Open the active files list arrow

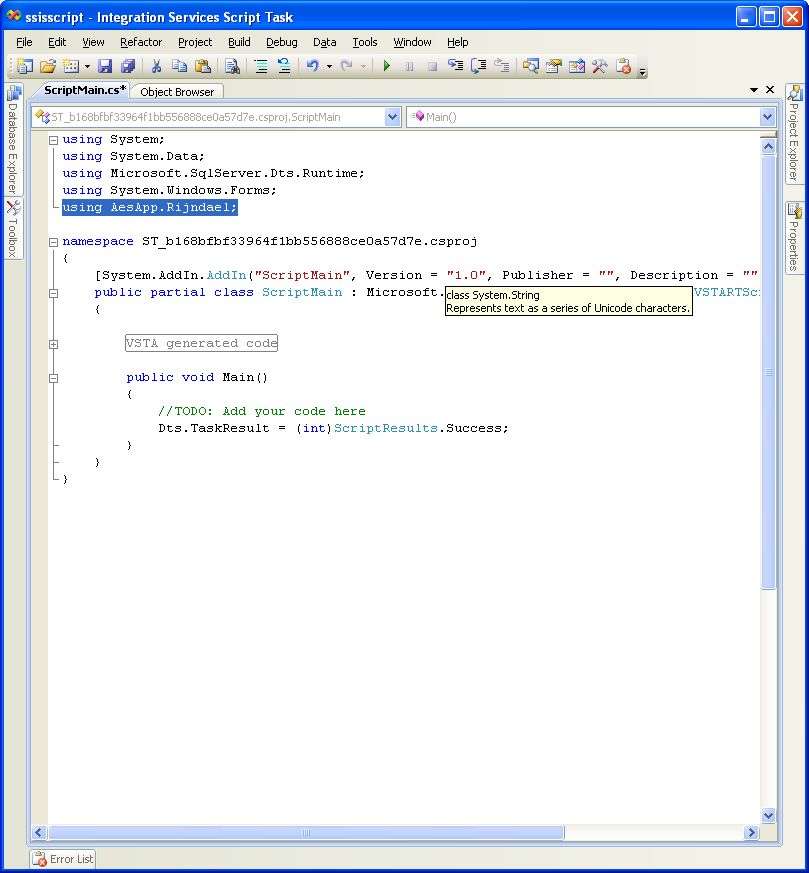pyautogui.click(x=754, y=90)
